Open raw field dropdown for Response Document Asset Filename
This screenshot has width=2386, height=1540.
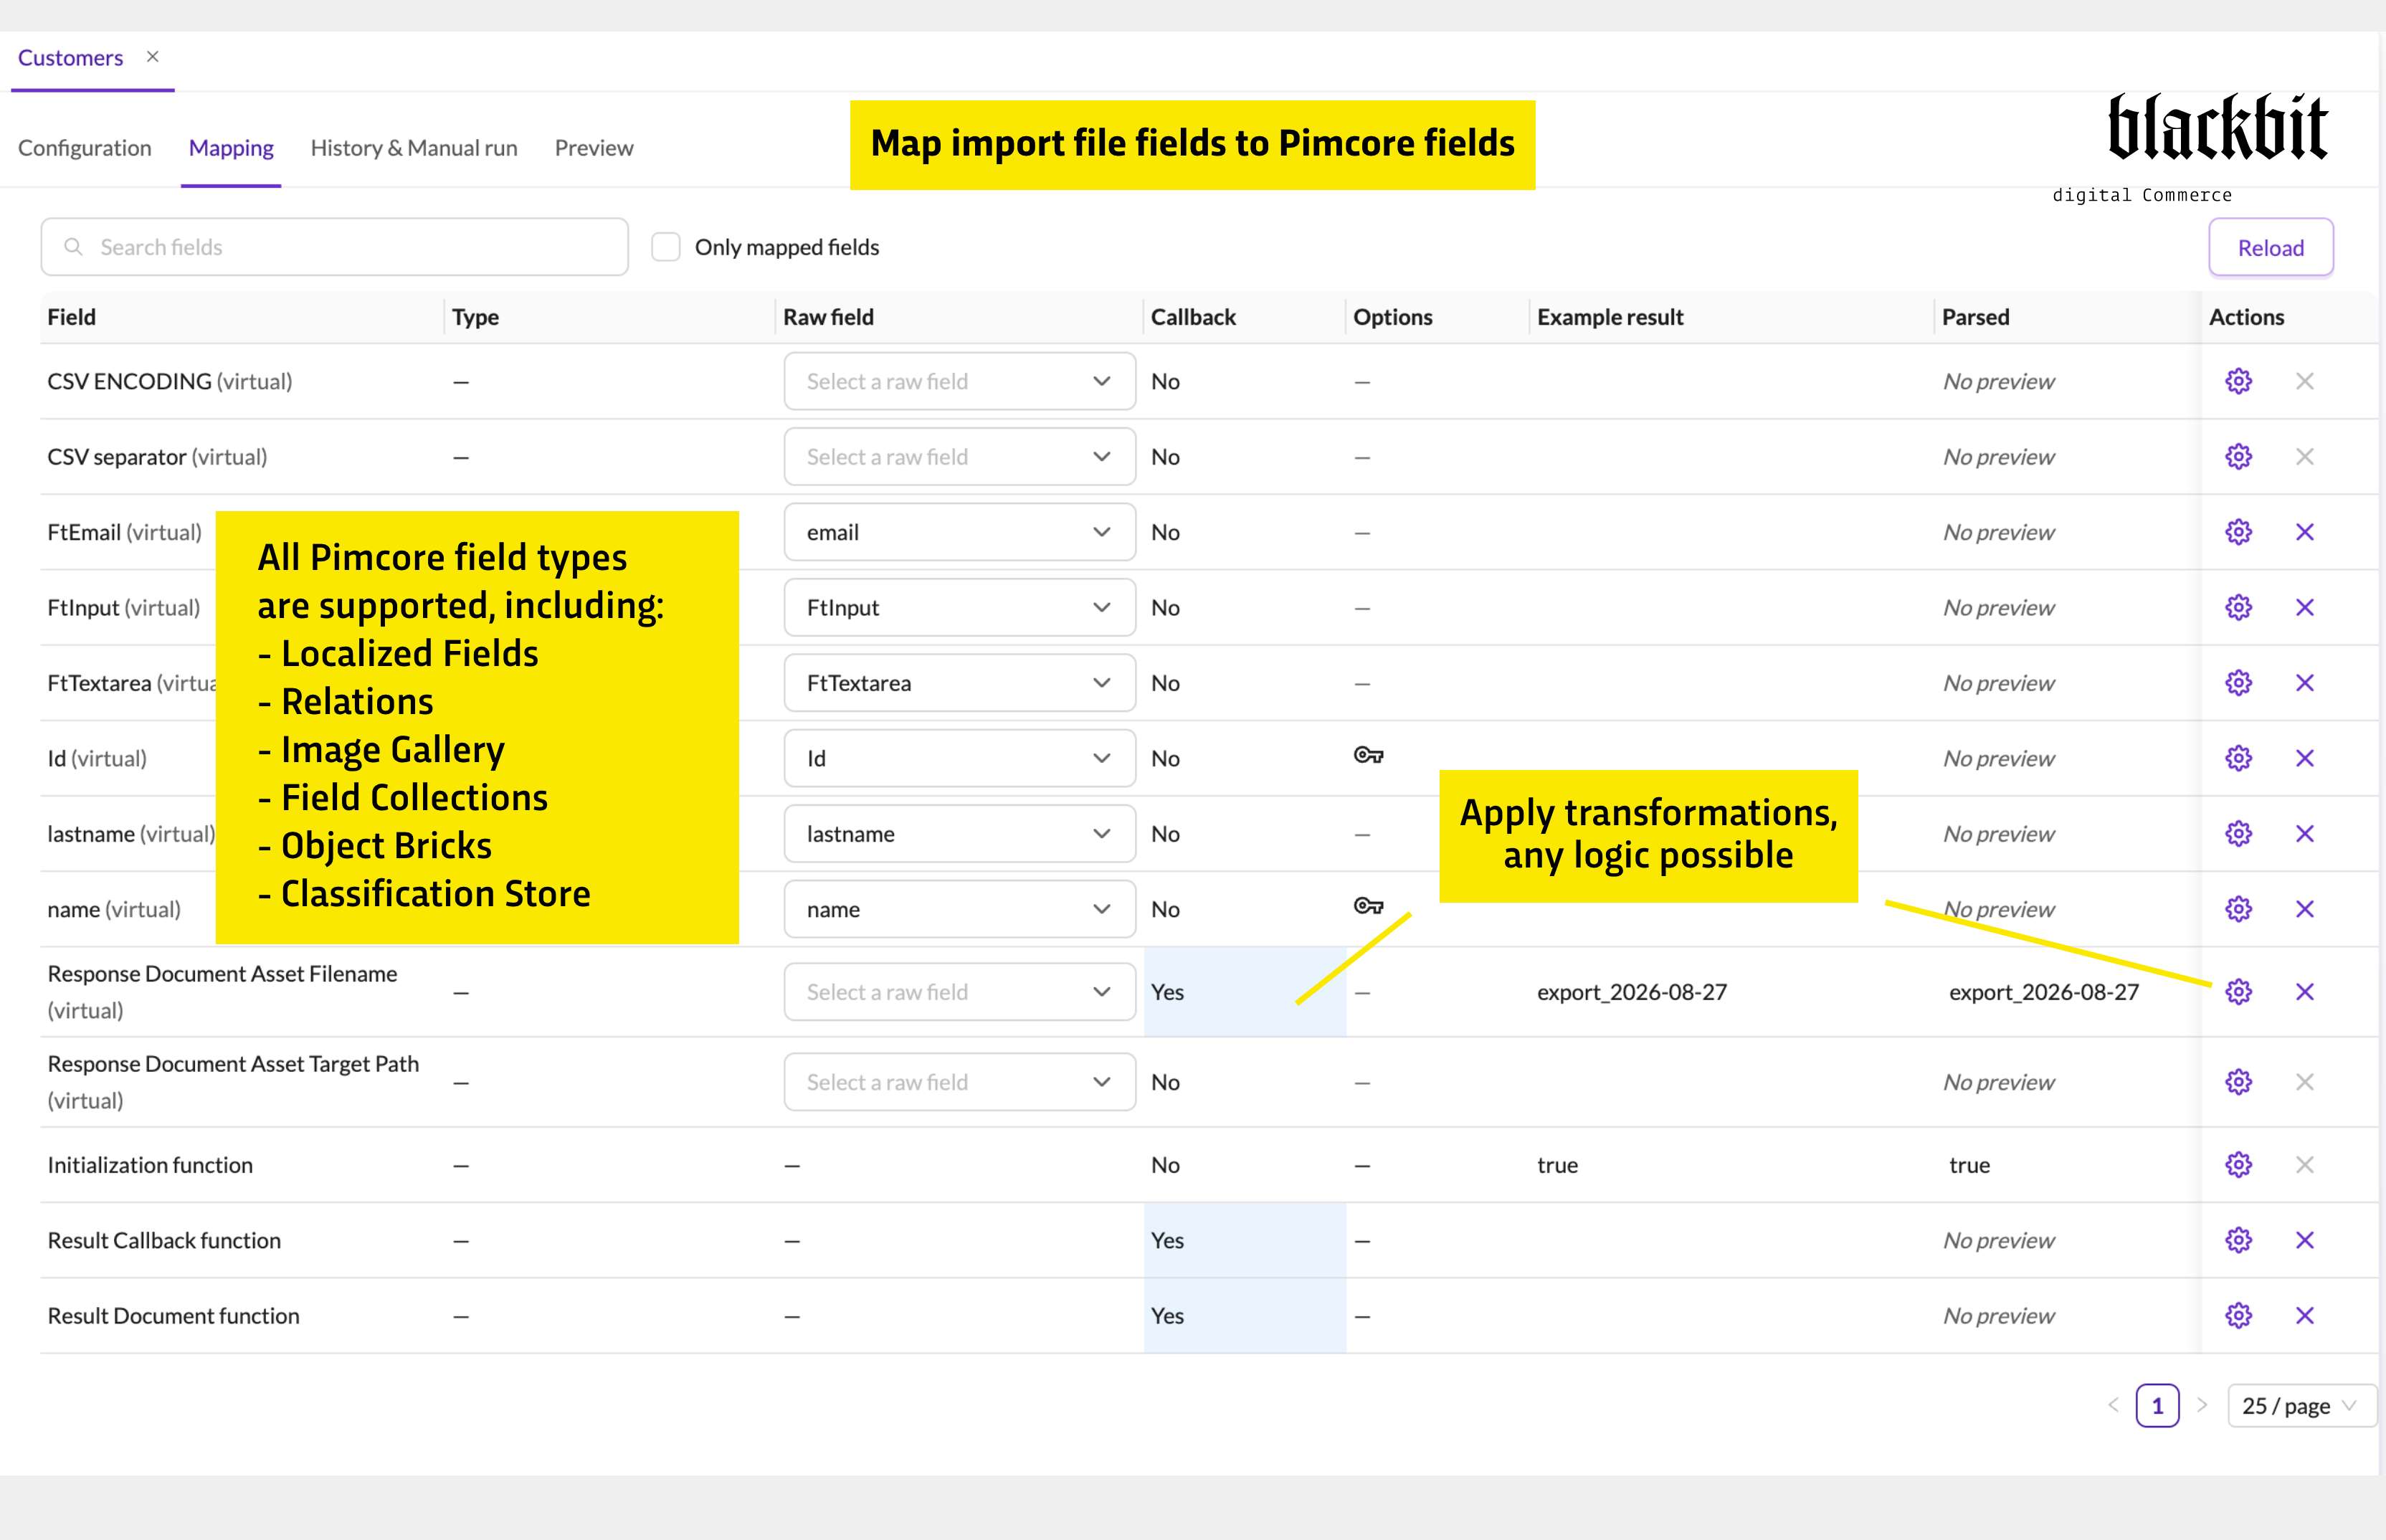pos(959,991)
